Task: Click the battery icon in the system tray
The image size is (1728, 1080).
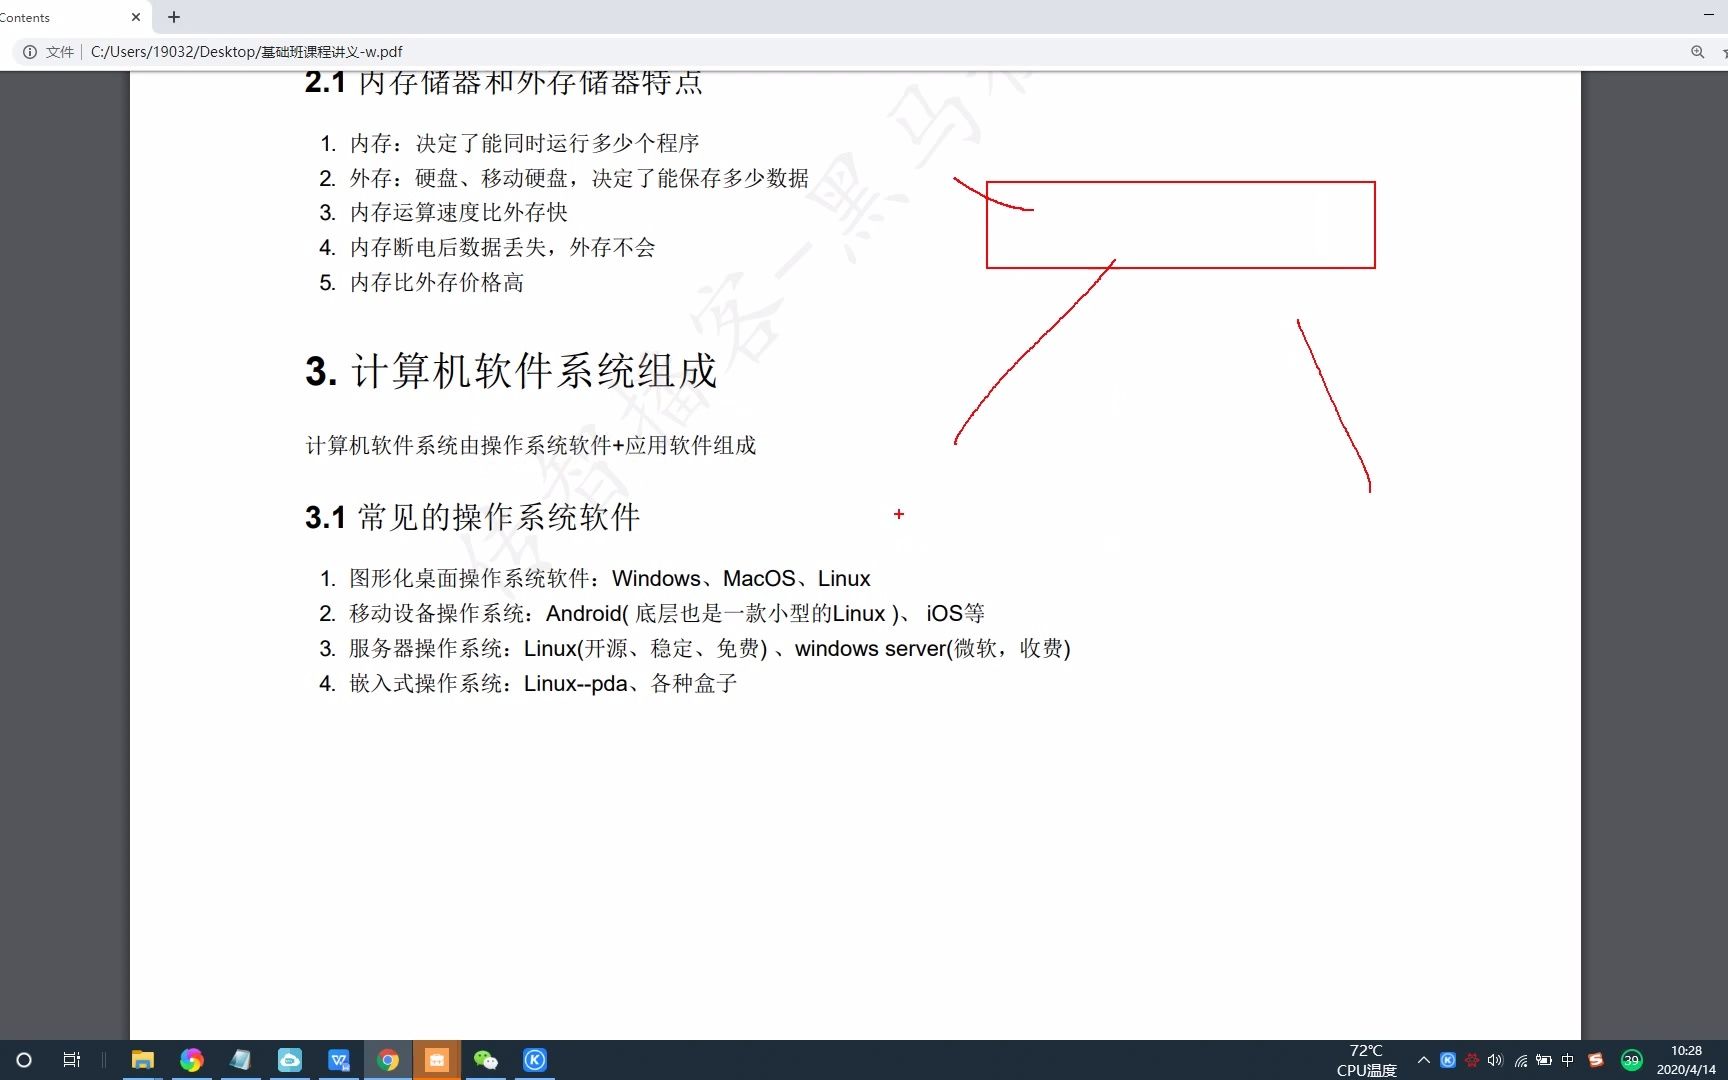Action: tap(1545, 1060)
